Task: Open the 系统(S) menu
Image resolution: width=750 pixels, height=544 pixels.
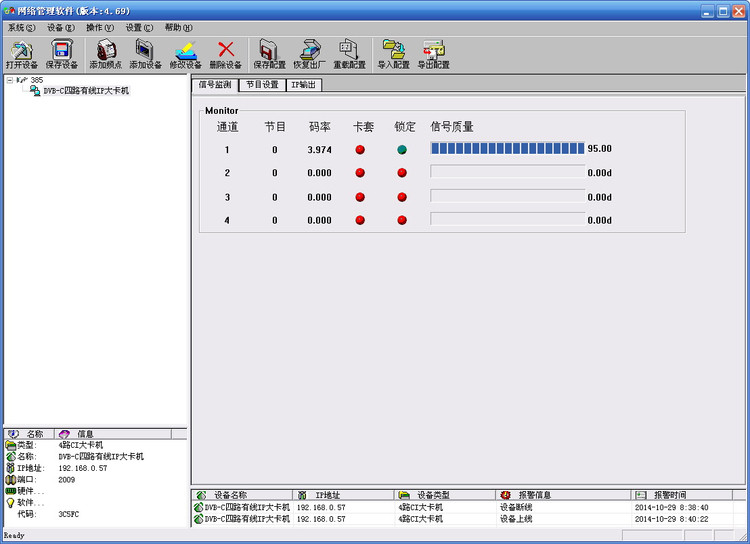Action: point(22,28)
